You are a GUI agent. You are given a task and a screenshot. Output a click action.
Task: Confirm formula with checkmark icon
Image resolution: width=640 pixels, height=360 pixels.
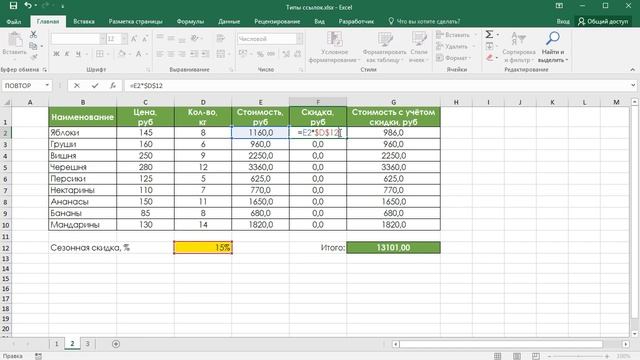(95, 85)
